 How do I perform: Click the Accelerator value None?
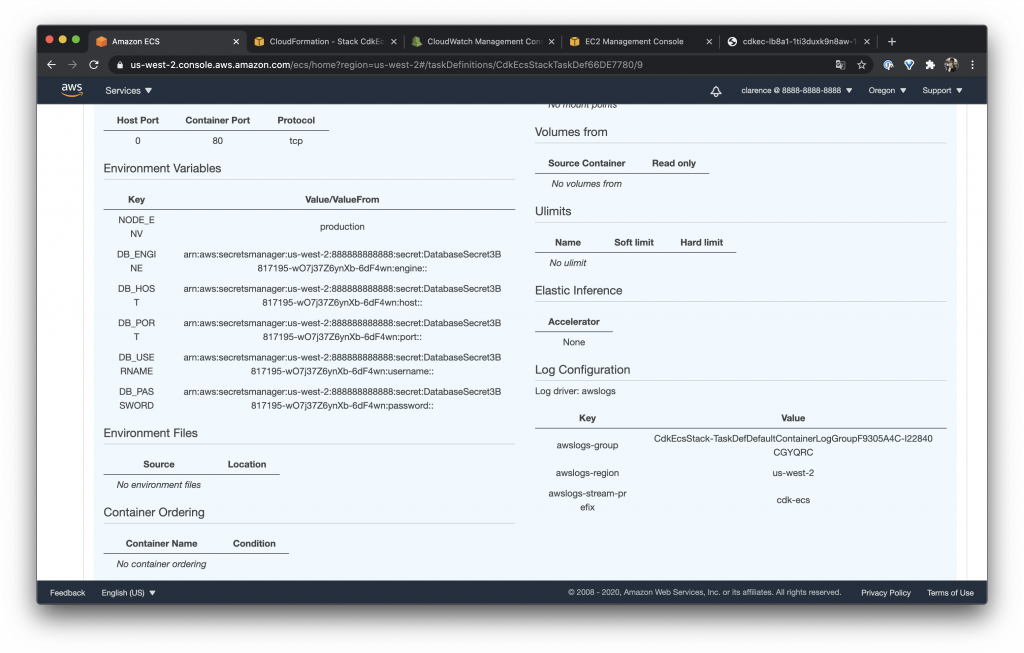(574, 342)
